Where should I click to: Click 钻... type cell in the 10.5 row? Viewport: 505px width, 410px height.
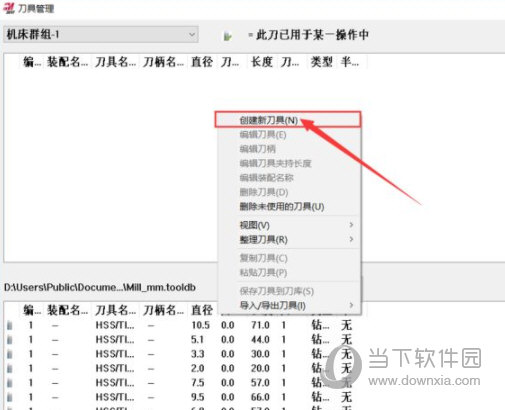[320, 325]
